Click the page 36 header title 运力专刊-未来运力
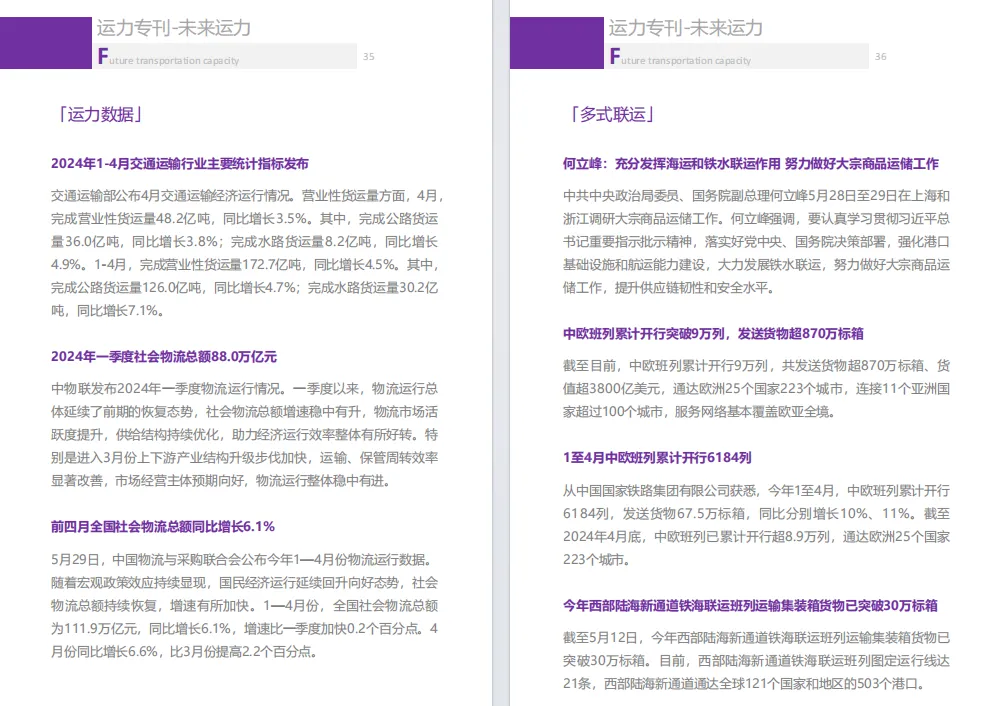1003x706 pixels. (x=685, y=27)
